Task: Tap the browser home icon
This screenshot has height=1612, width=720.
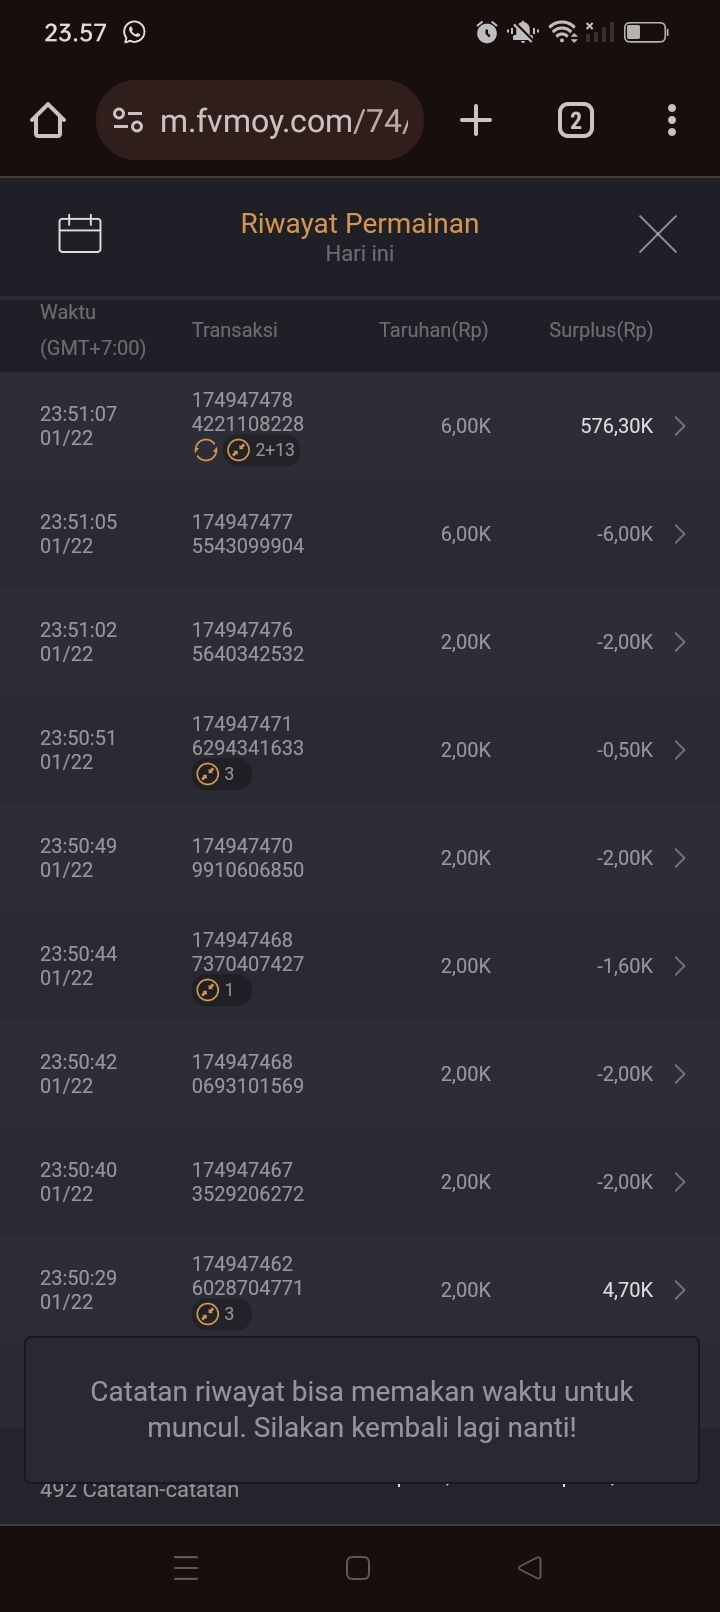Action: pos(48,121)
